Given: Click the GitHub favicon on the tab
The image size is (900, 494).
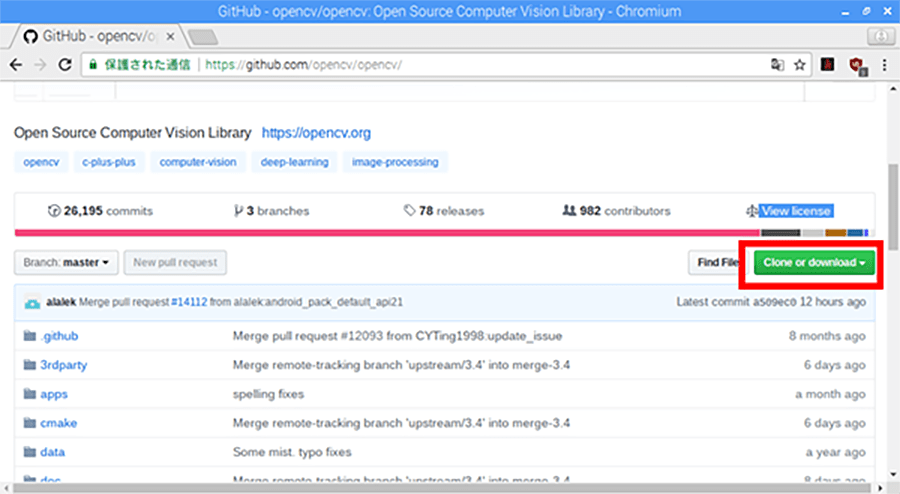Looking at the screenshot, I should (31, 37).
